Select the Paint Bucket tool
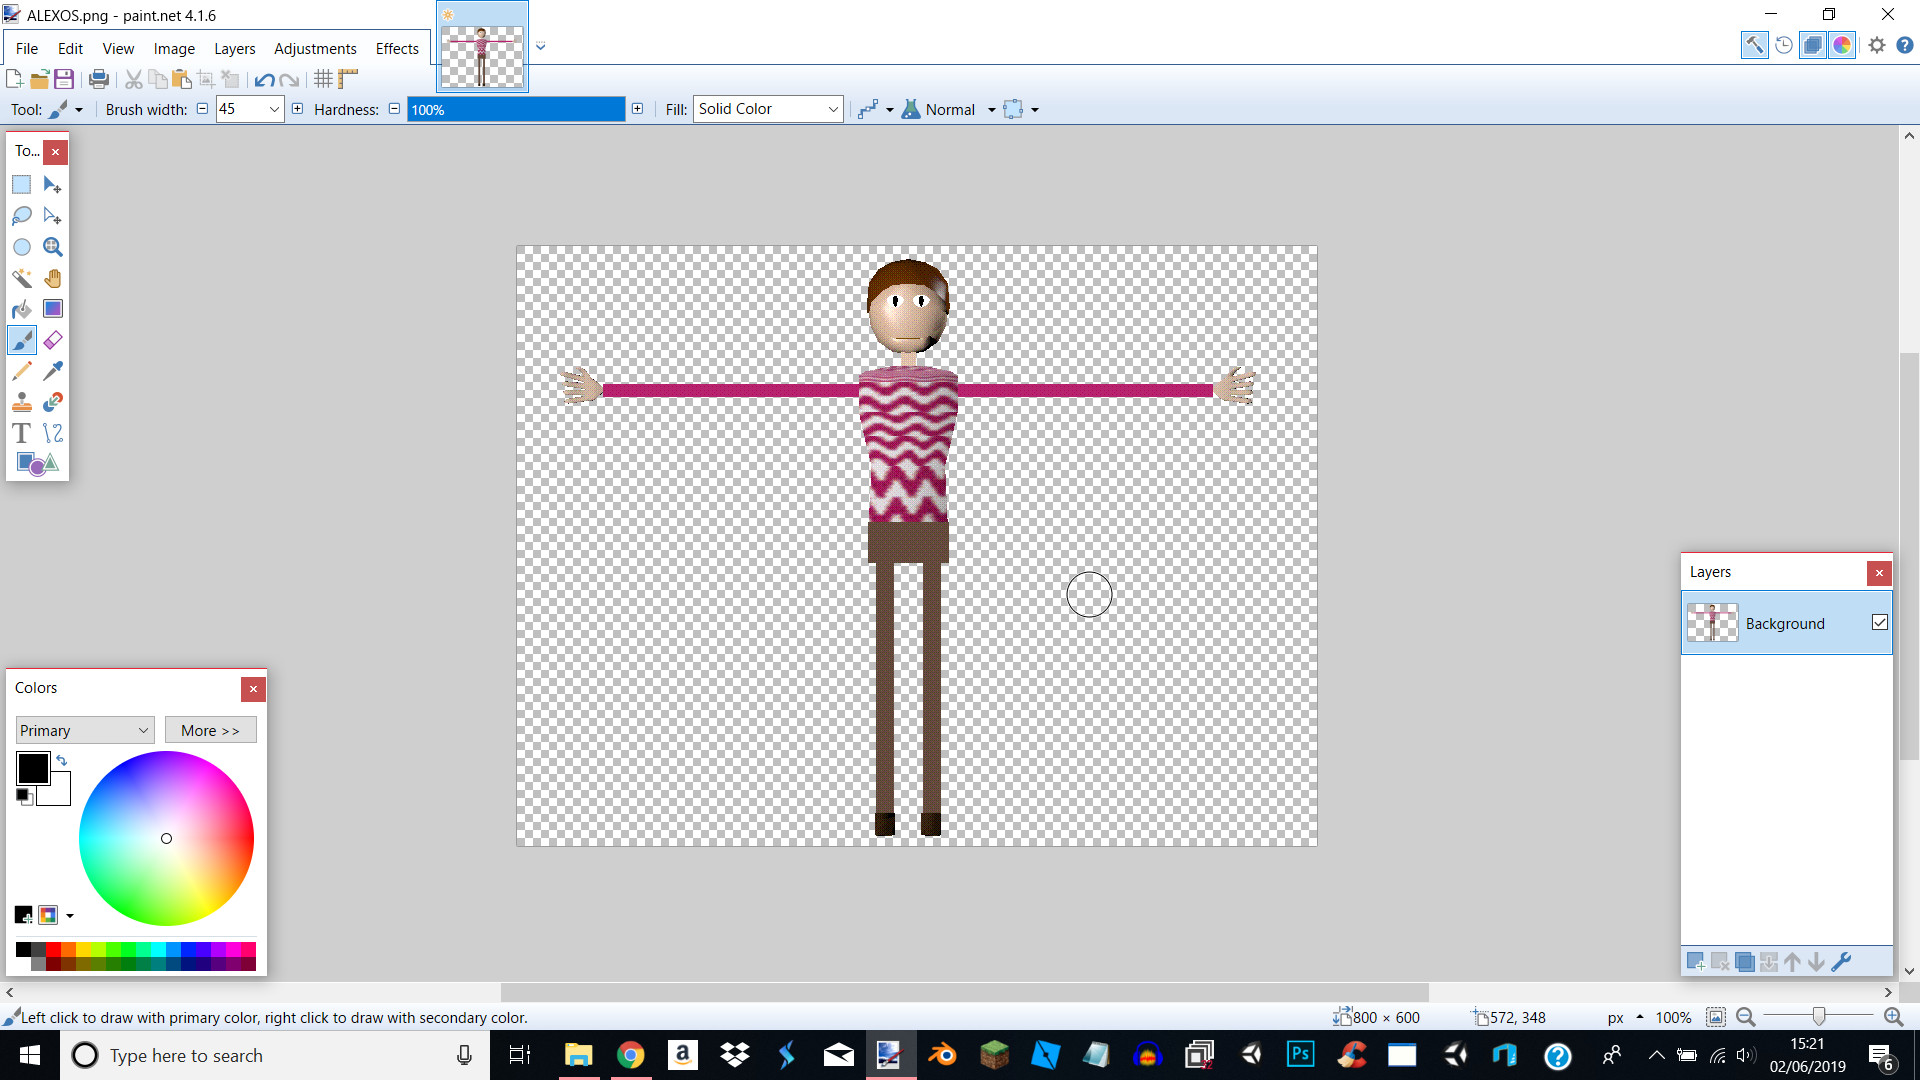This screenshot has height=1080, width=1920. click(22, 309)
